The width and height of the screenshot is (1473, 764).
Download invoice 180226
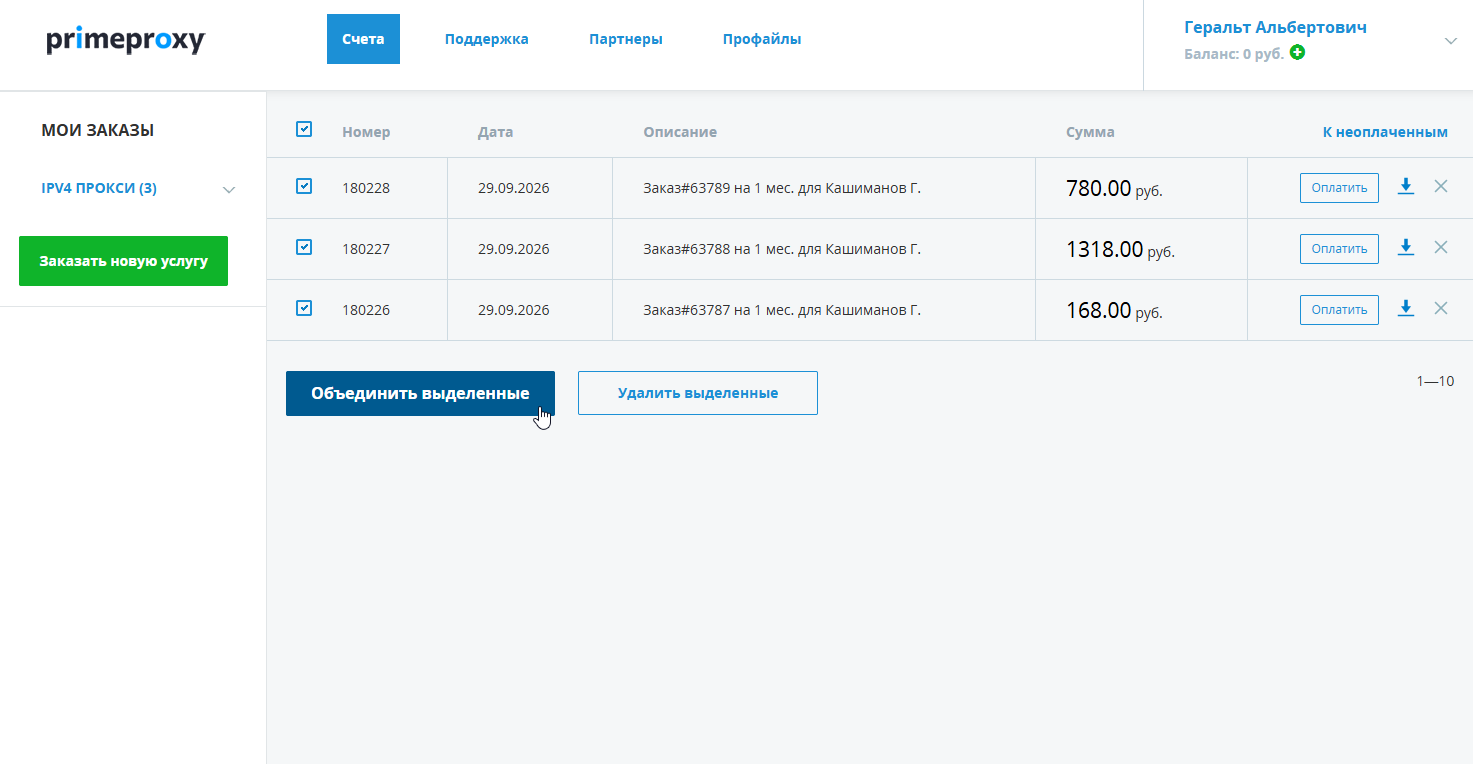[1406, 309]
